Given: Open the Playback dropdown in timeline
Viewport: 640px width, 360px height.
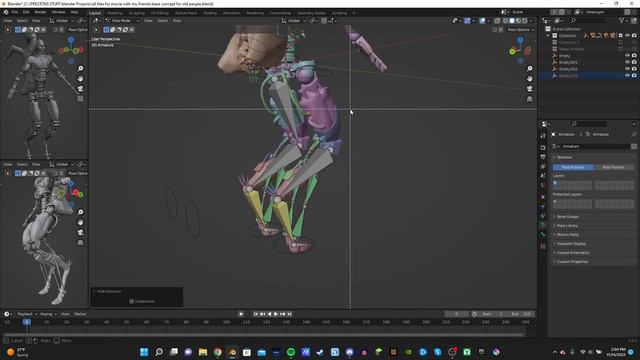Looking at the screenshot, I should (x=27, y=314).
